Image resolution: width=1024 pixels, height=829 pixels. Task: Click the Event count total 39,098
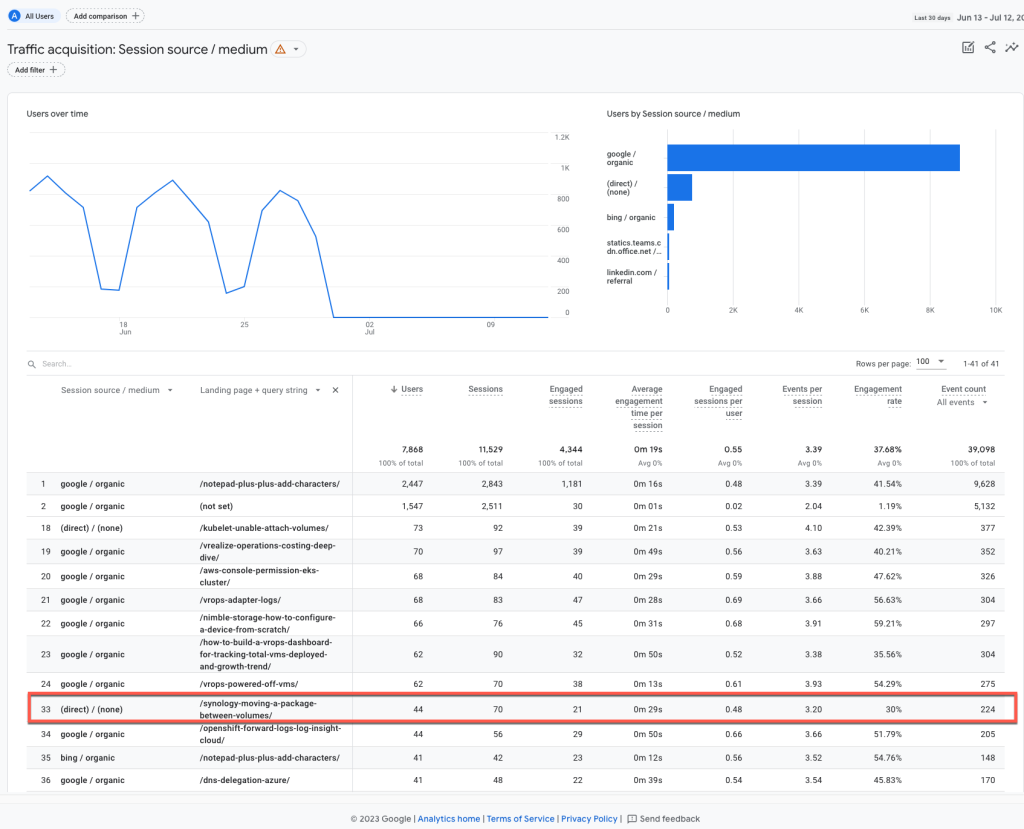[x=981, y=449]
